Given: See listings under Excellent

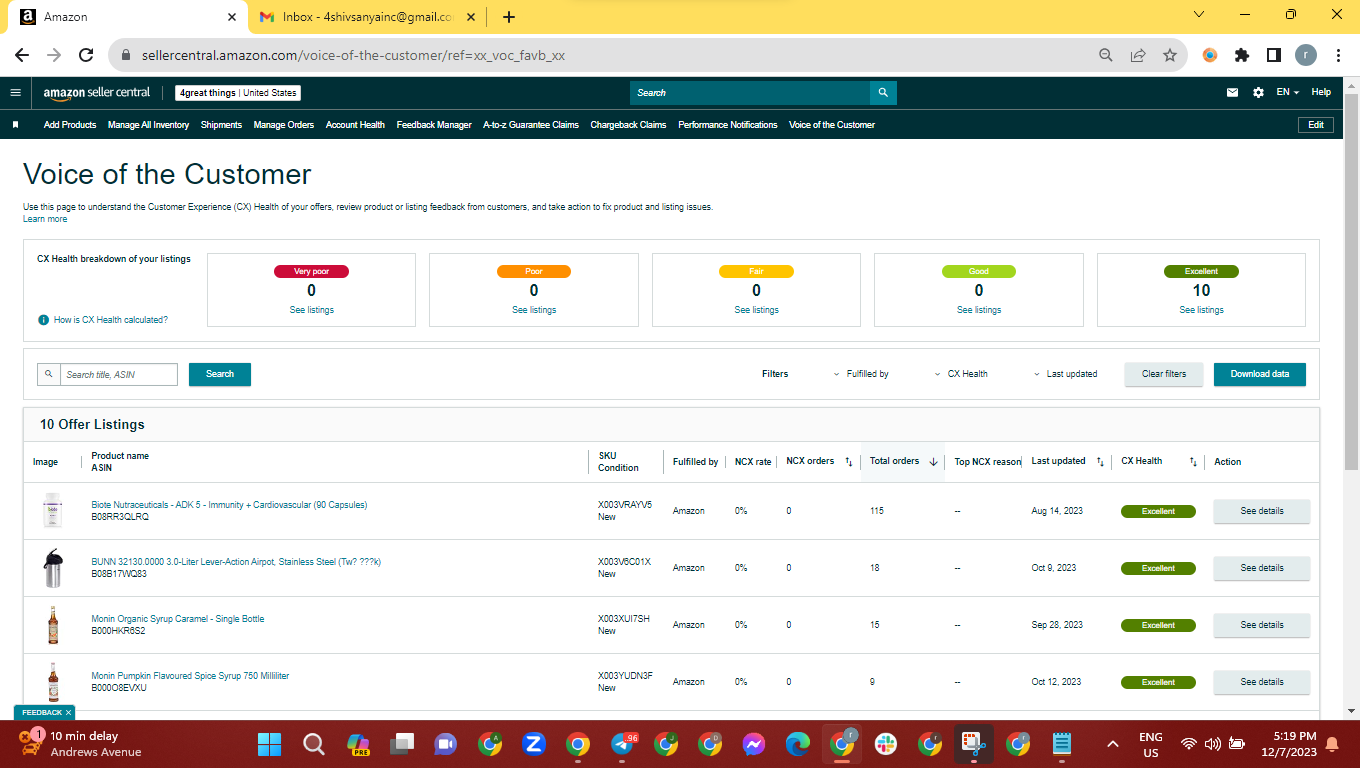Looking at the screenshot, I should coord(1201,310).
